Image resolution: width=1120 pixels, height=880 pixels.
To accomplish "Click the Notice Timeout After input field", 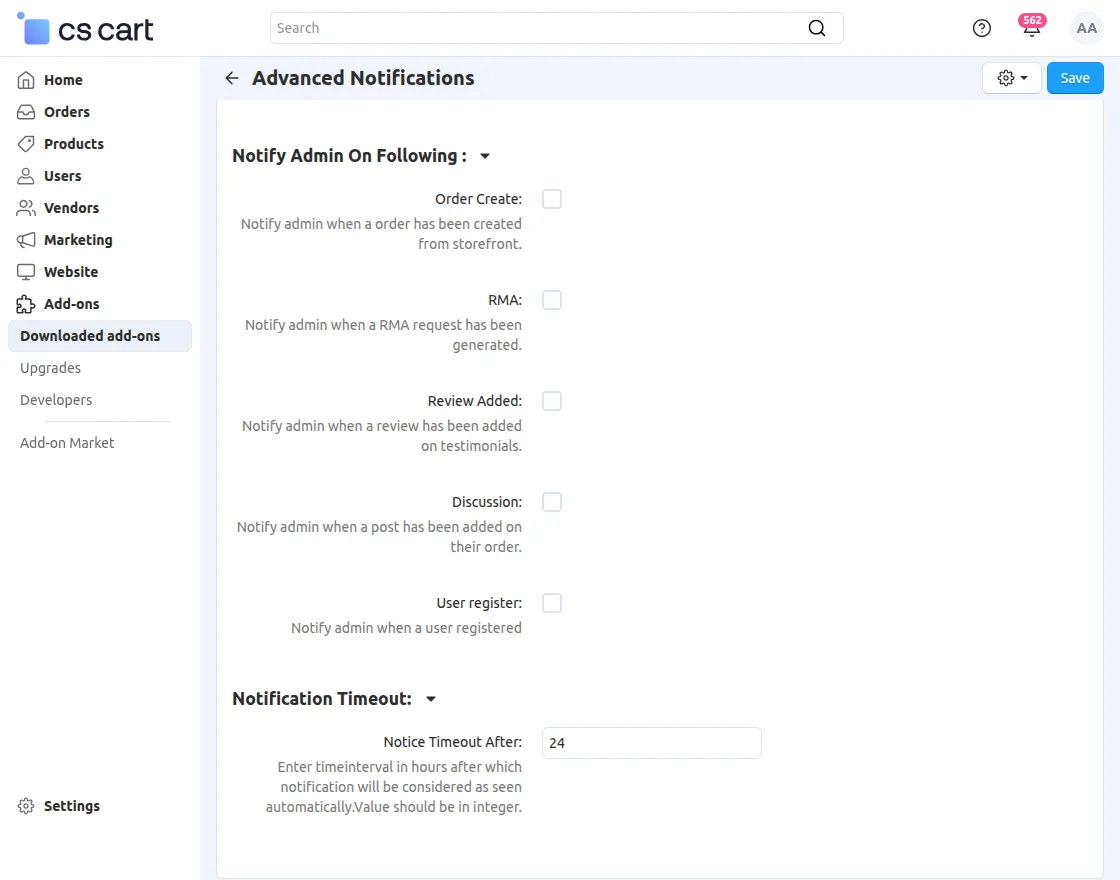I will coord(651,743).
